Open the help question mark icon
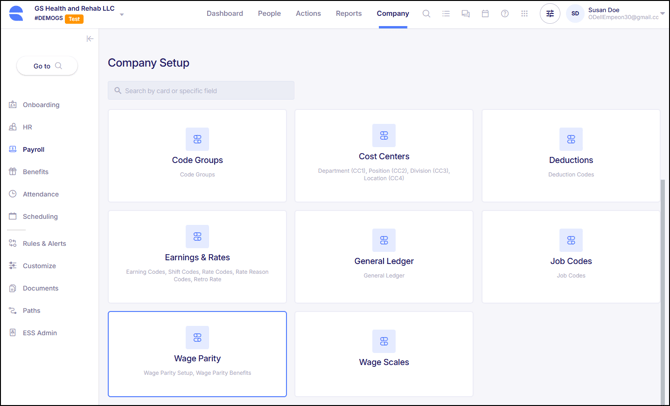670x406 pixels. point(505,14)
